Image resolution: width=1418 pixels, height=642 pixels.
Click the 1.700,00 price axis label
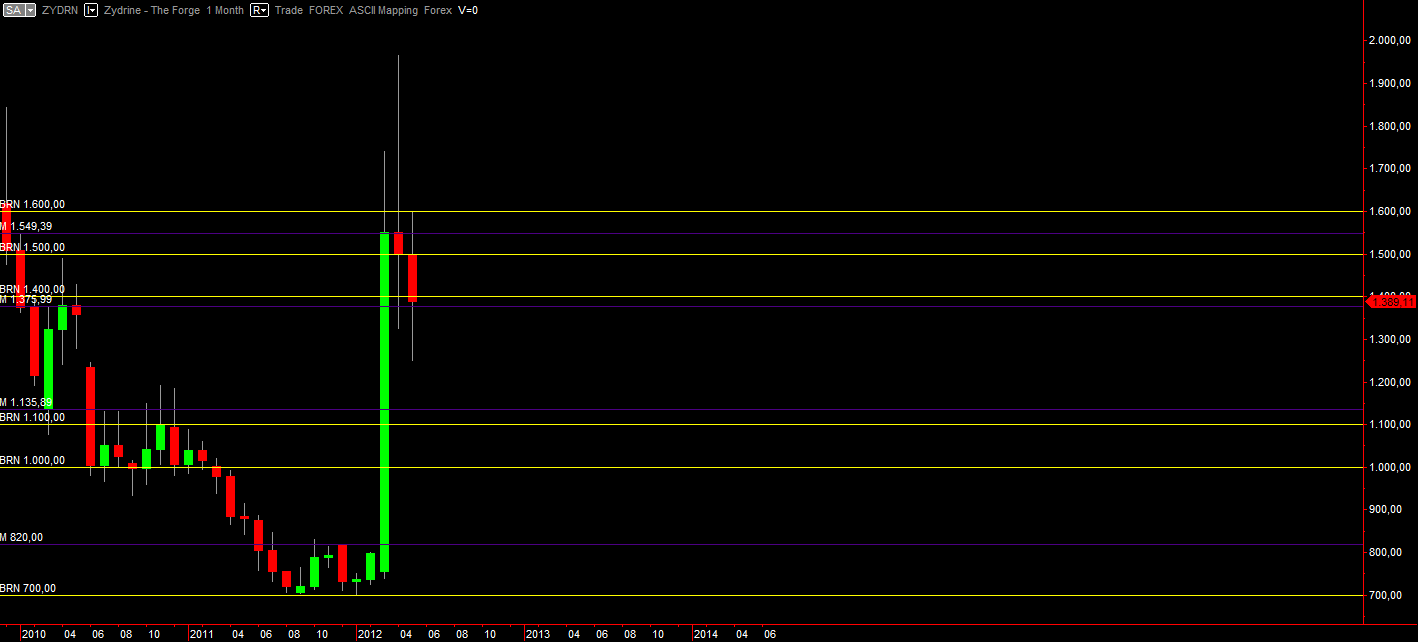1389,169
